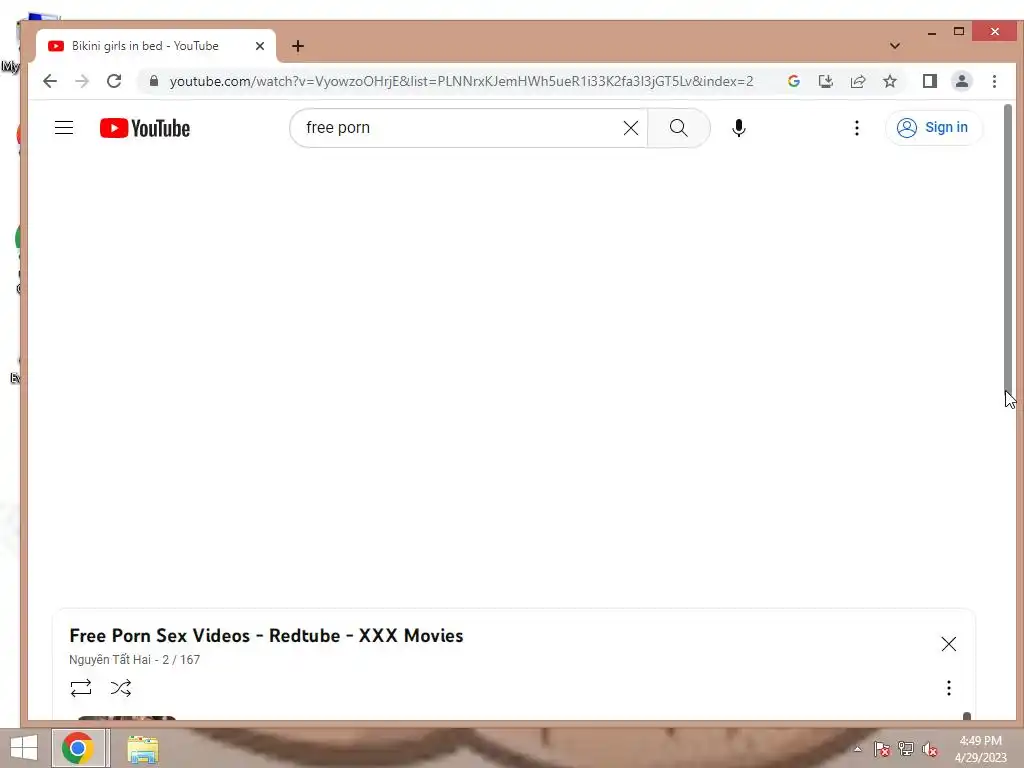
Task: Close the playlist panel
Action: 949,644
